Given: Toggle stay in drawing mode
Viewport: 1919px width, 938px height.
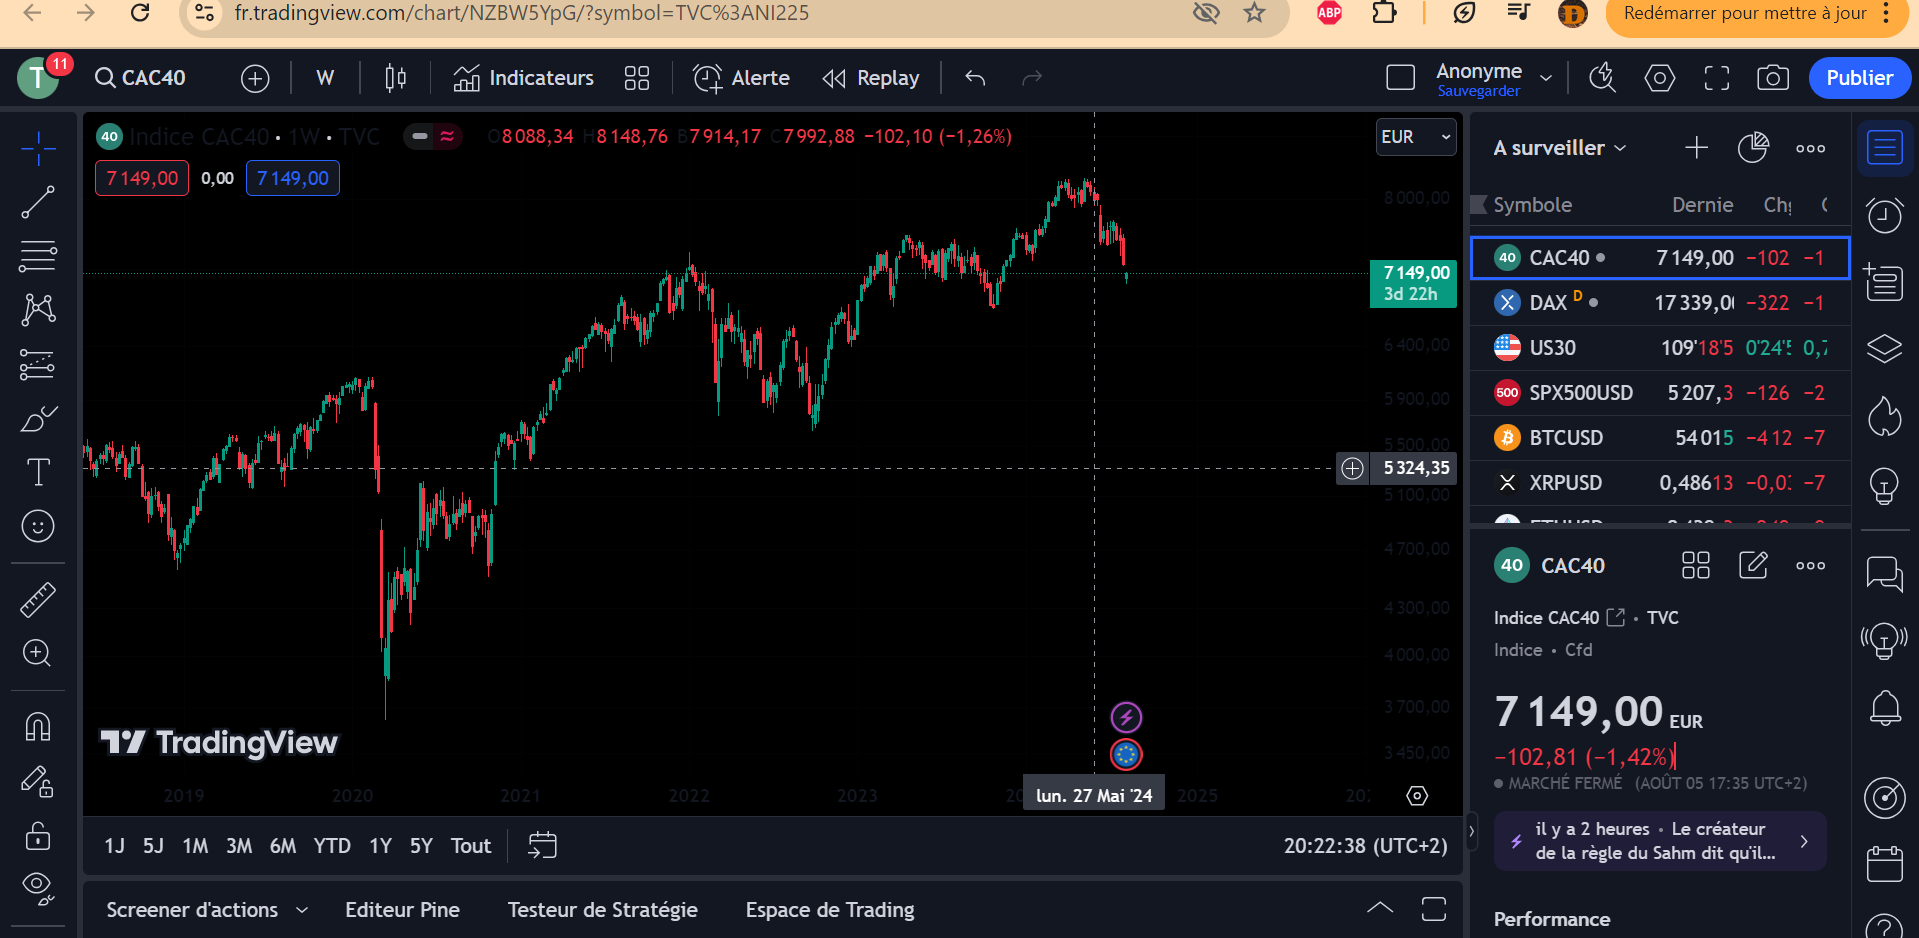Looking at the screenshot, I should point(38,781).
